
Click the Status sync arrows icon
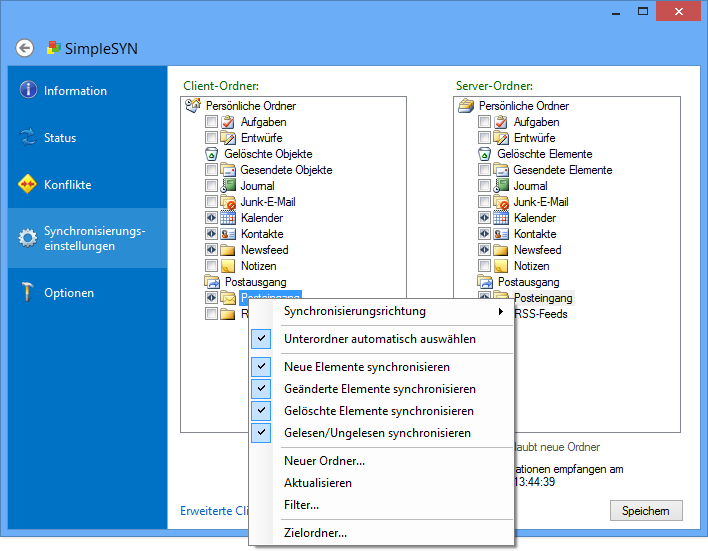[28, 137]
